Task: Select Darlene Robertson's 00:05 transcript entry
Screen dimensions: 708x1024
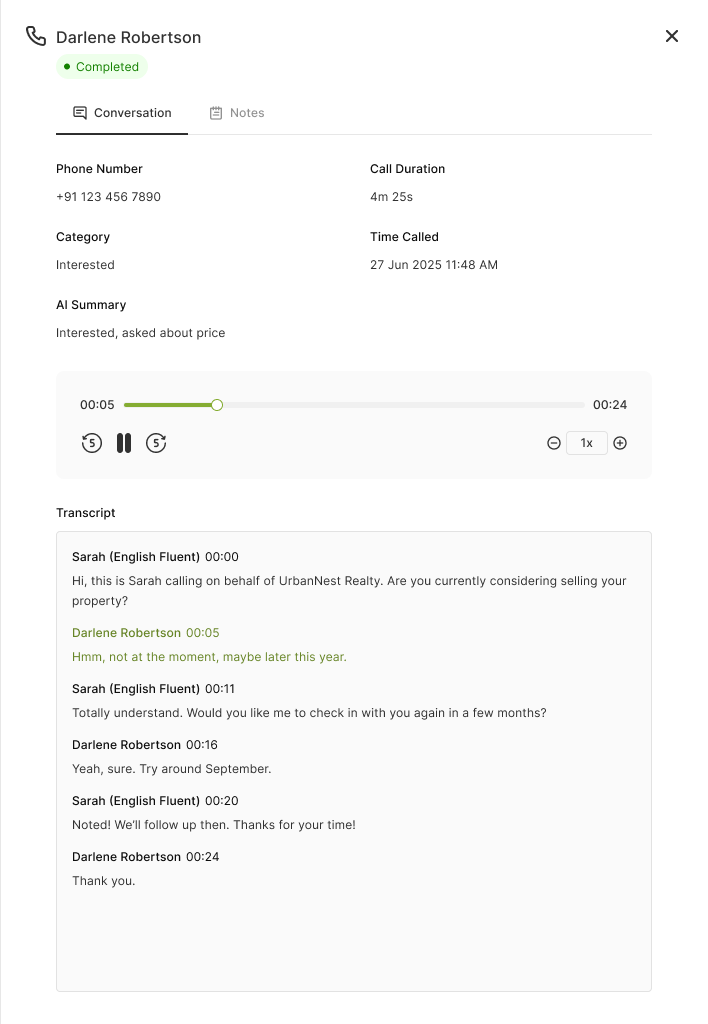Action: point(209,657)
